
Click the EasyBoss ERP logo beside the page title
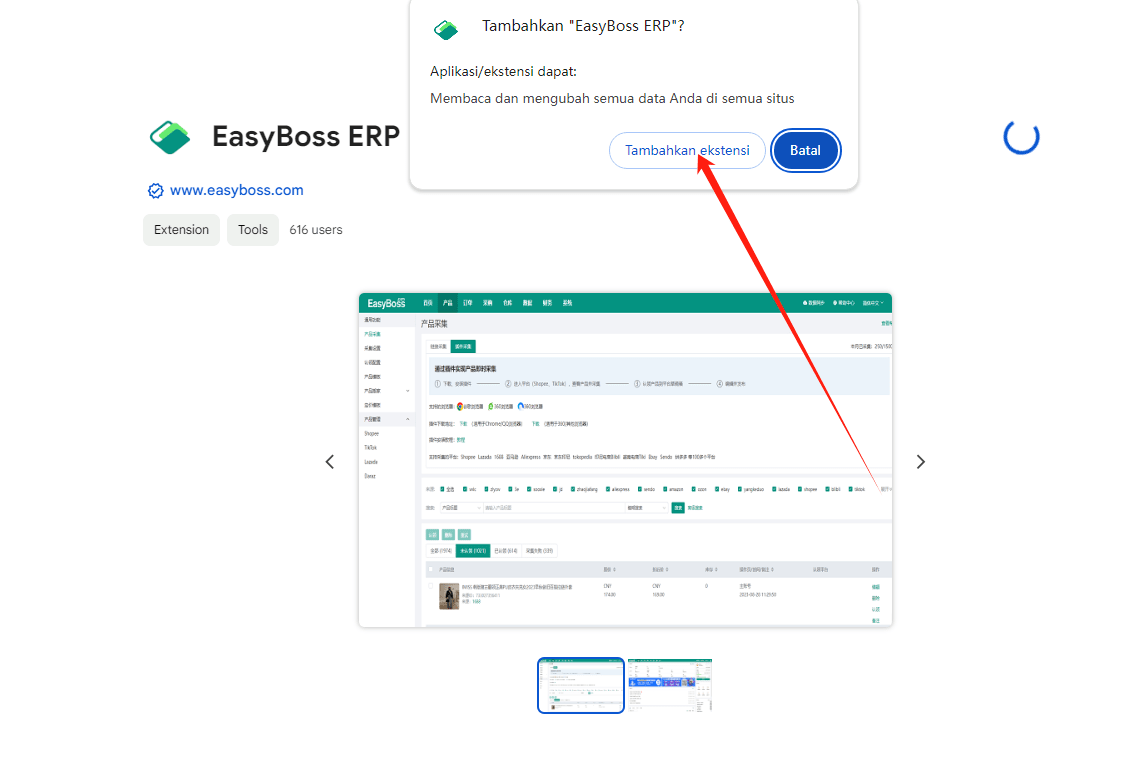pos(170,137)
